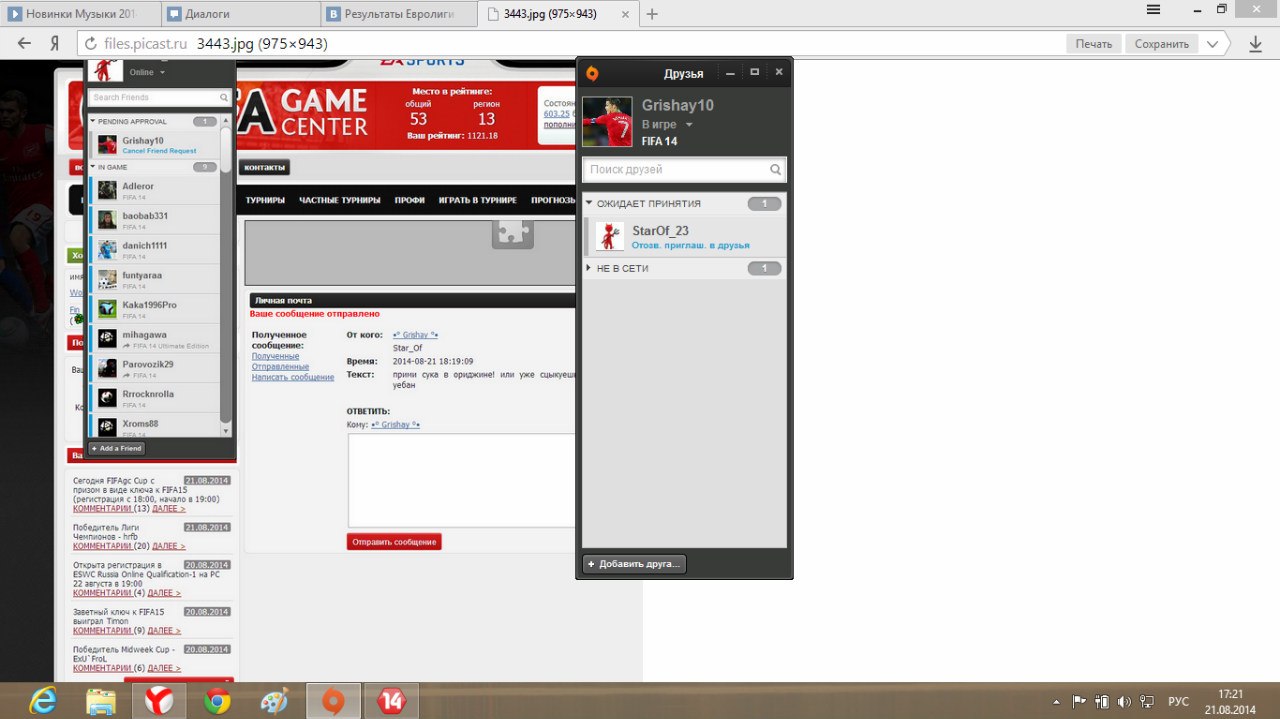Image resolution: width=1280 pixels, height=719 pixels.
Task: Click the Yandex Я home button
Action: tap(55, 44)
